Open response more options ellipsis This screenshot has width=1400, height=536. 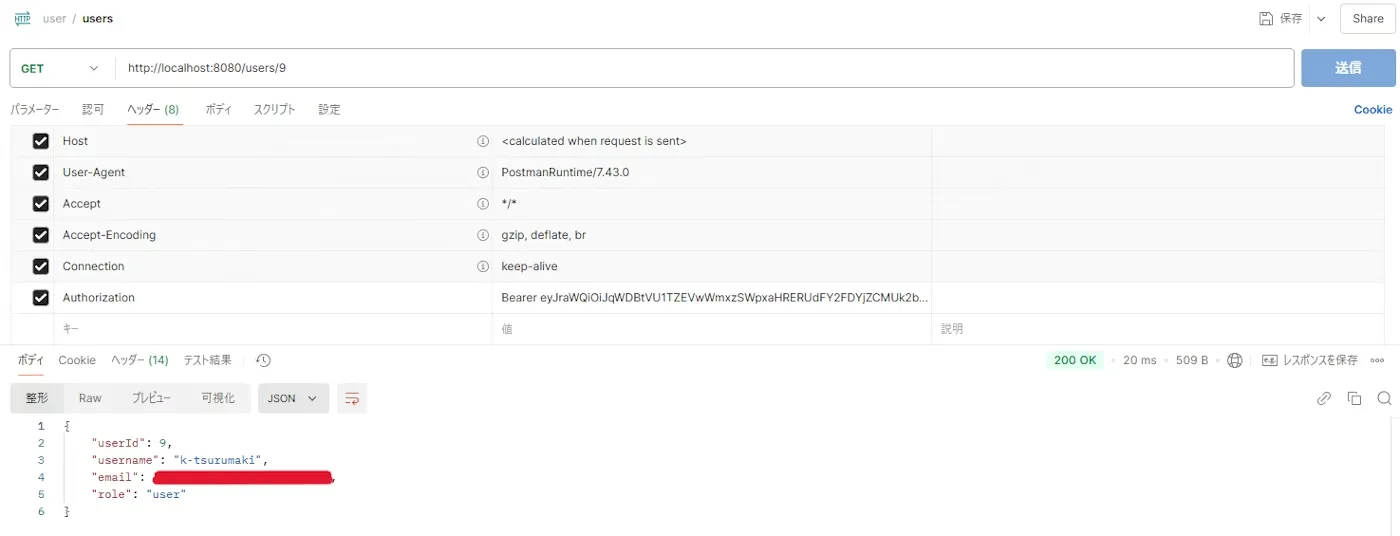pyautogui.click(x=1377, y=360)
